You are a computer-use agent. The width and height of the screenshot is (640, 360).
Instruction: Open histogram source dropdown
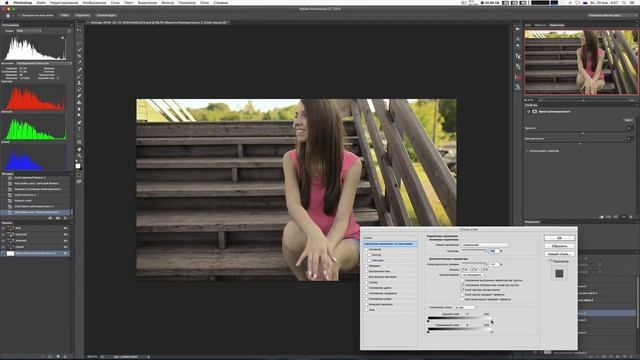(43, 63)
